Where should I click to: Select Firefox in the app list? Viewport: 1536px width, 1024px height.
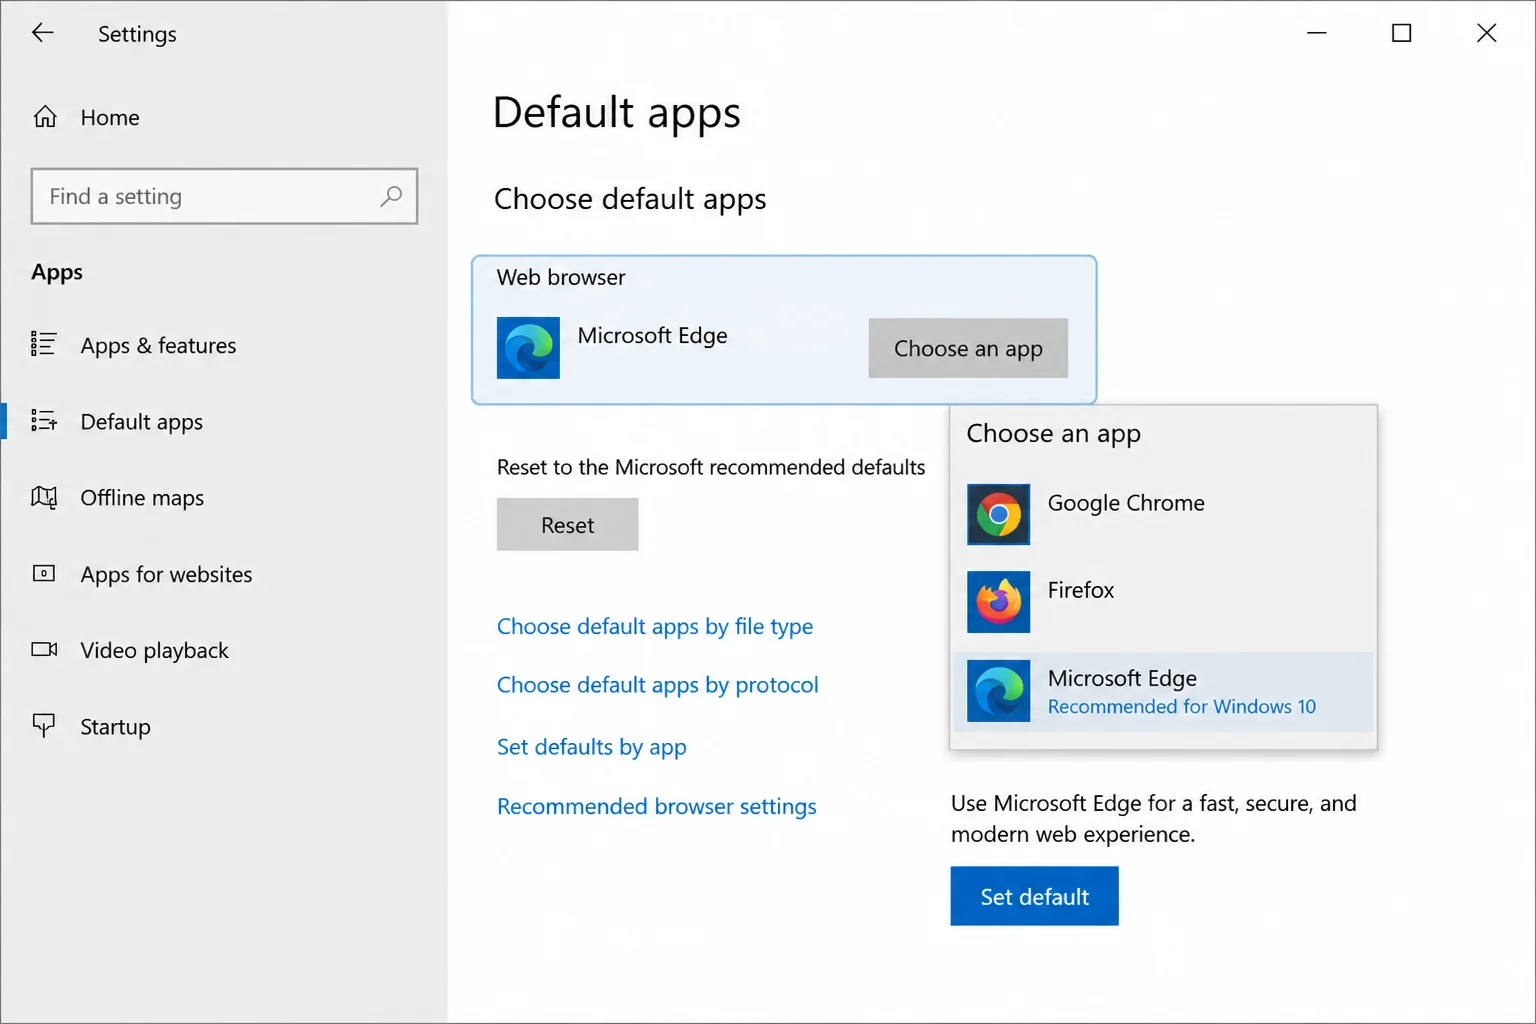(1164, 602)
